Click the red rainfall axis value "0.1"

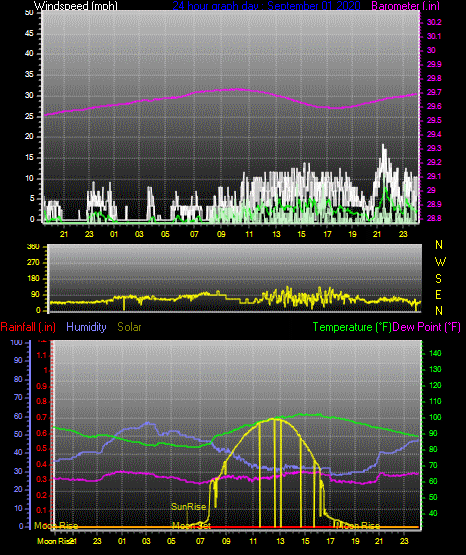tap(42, 510)
